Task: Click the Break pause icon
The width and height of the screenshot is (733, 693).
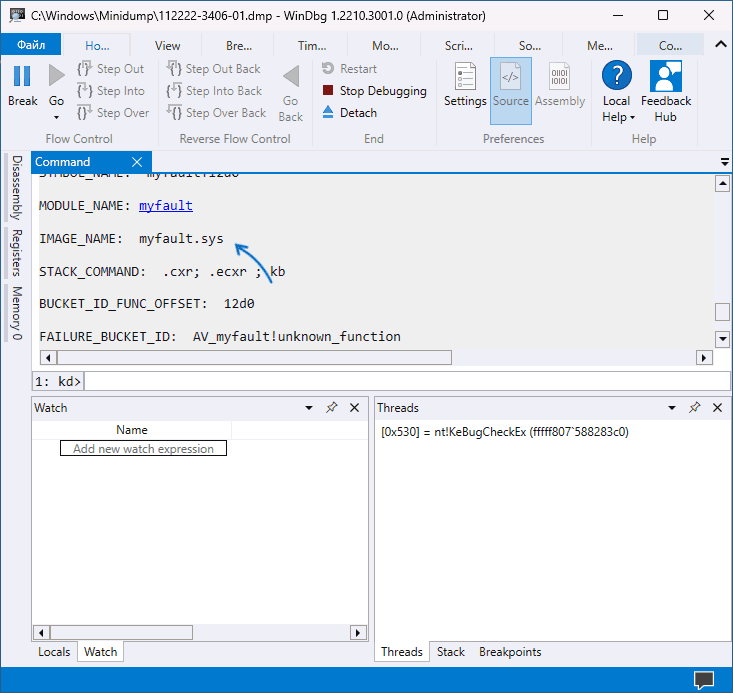Action: tap(22, 76)
